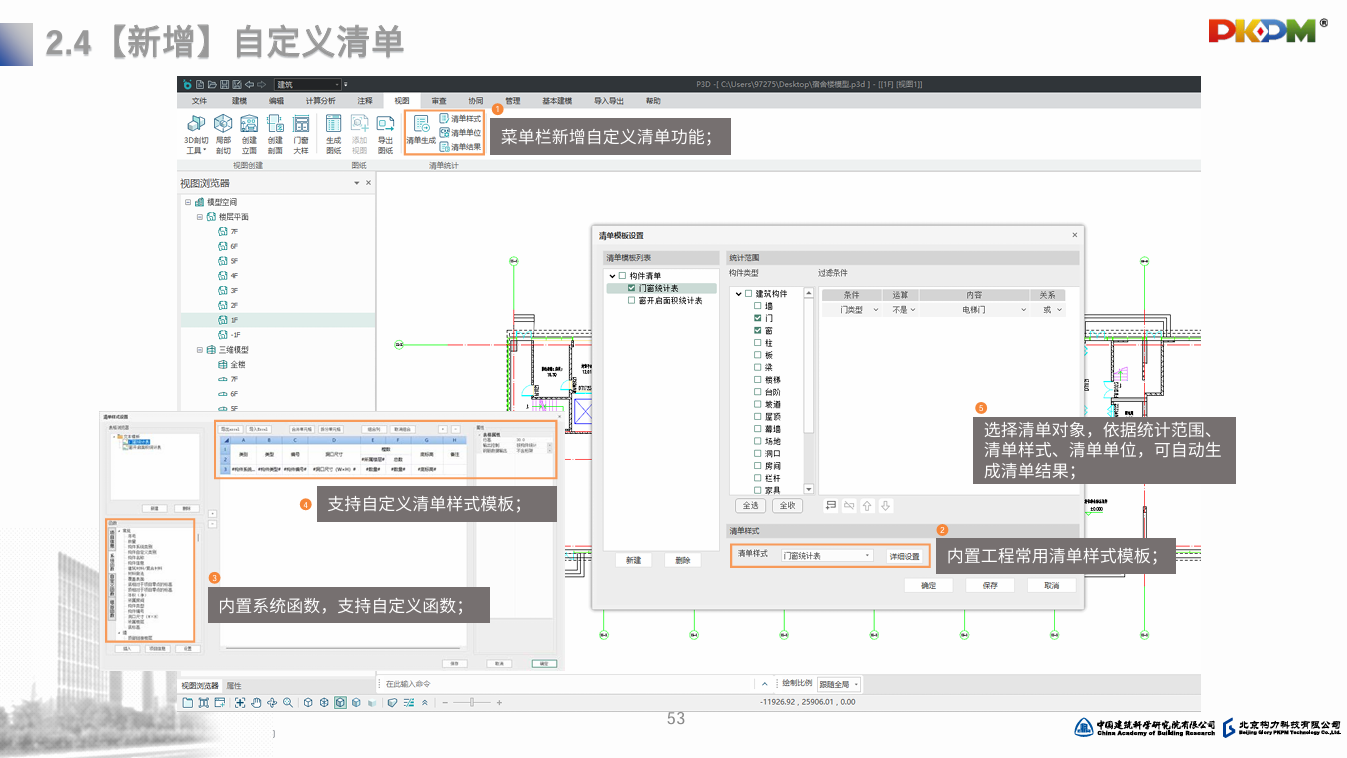Adjust the status bar zoom slider
Image resolution: width=1347 pixels, height=758 pixels.
coord(471,703)
